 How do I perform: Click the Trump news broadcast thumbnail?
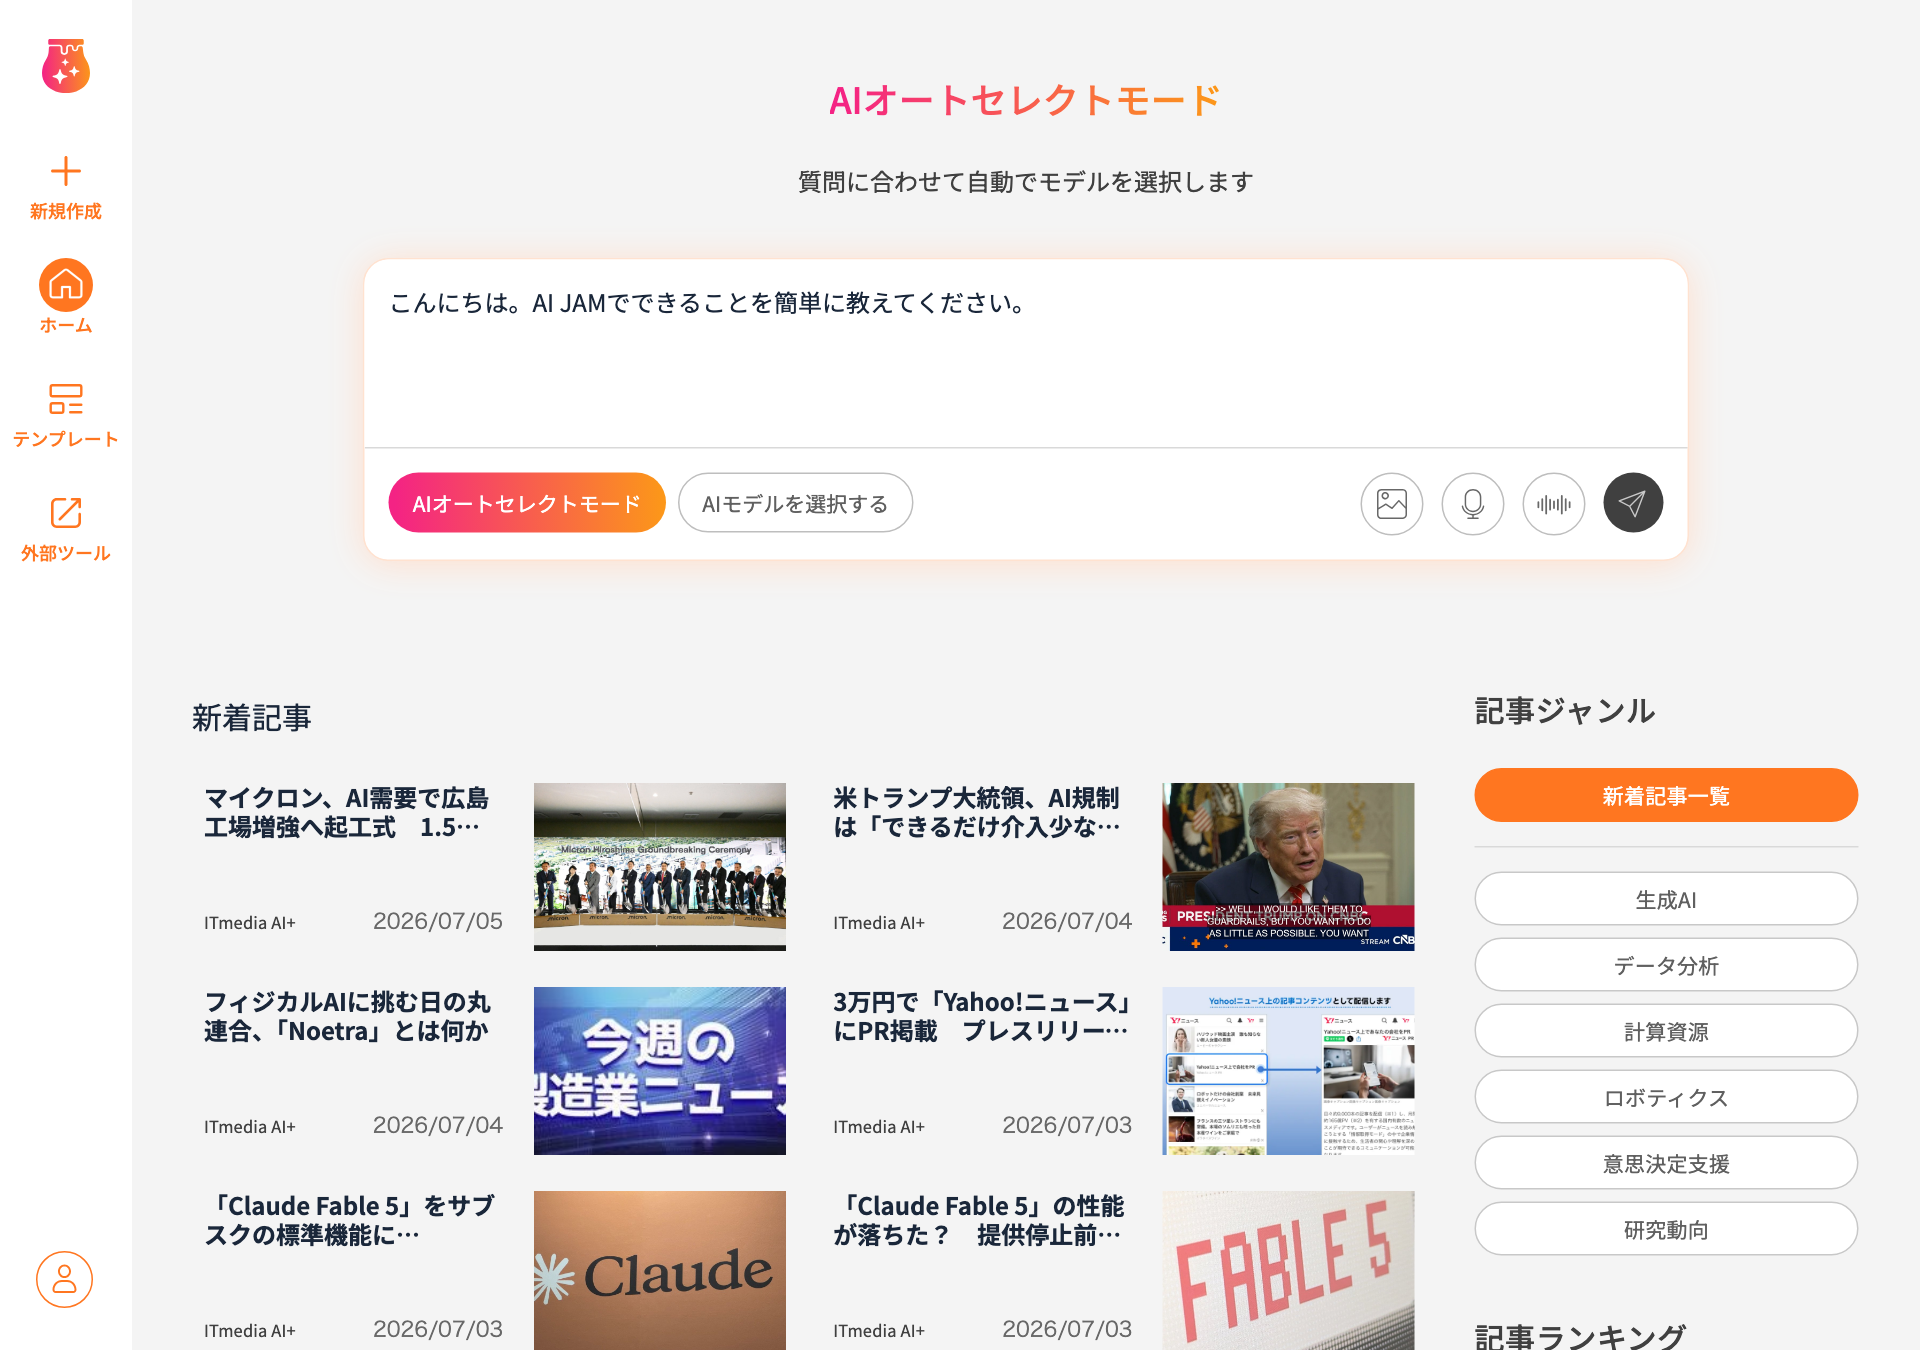pyautogui.click(x=1288, y=867)
